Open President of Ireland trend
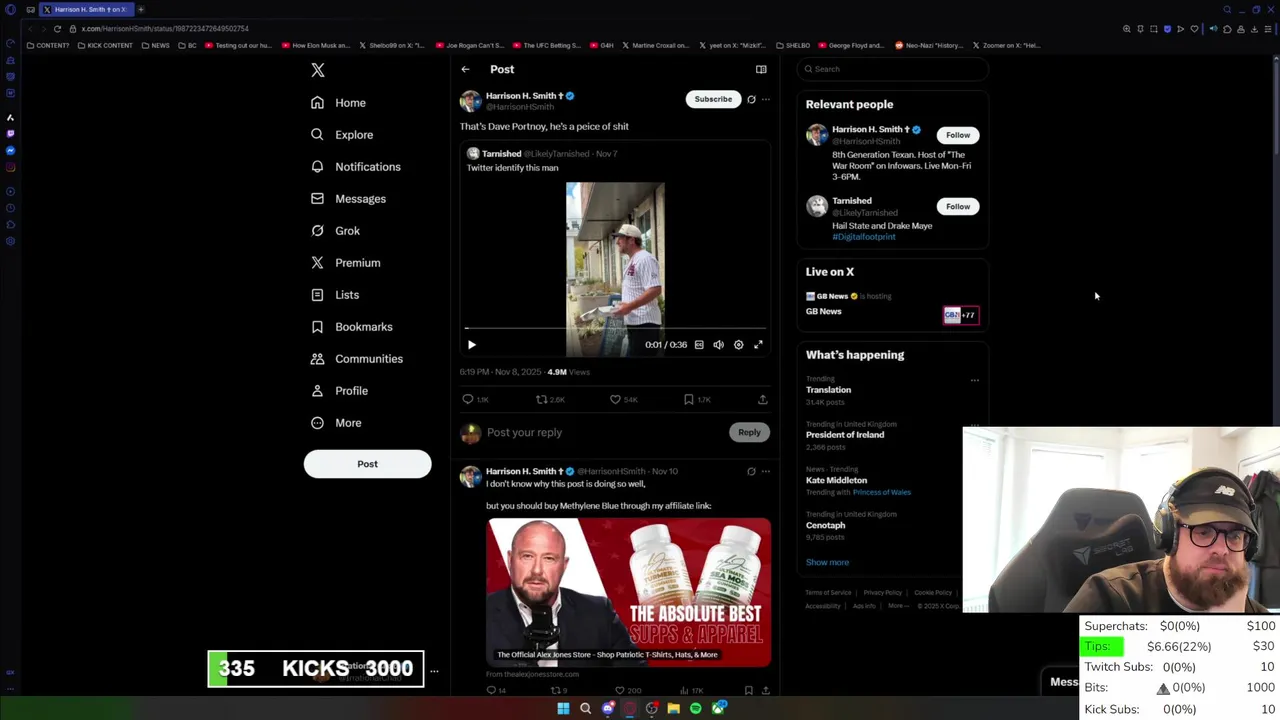Image resolution: width=1280 pixels, height=720 pixels. [x=845, y=435]
